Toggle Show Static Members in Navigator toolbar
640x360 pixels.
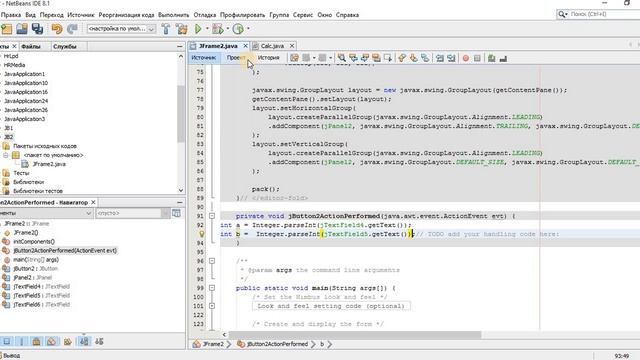pos(36,342)
